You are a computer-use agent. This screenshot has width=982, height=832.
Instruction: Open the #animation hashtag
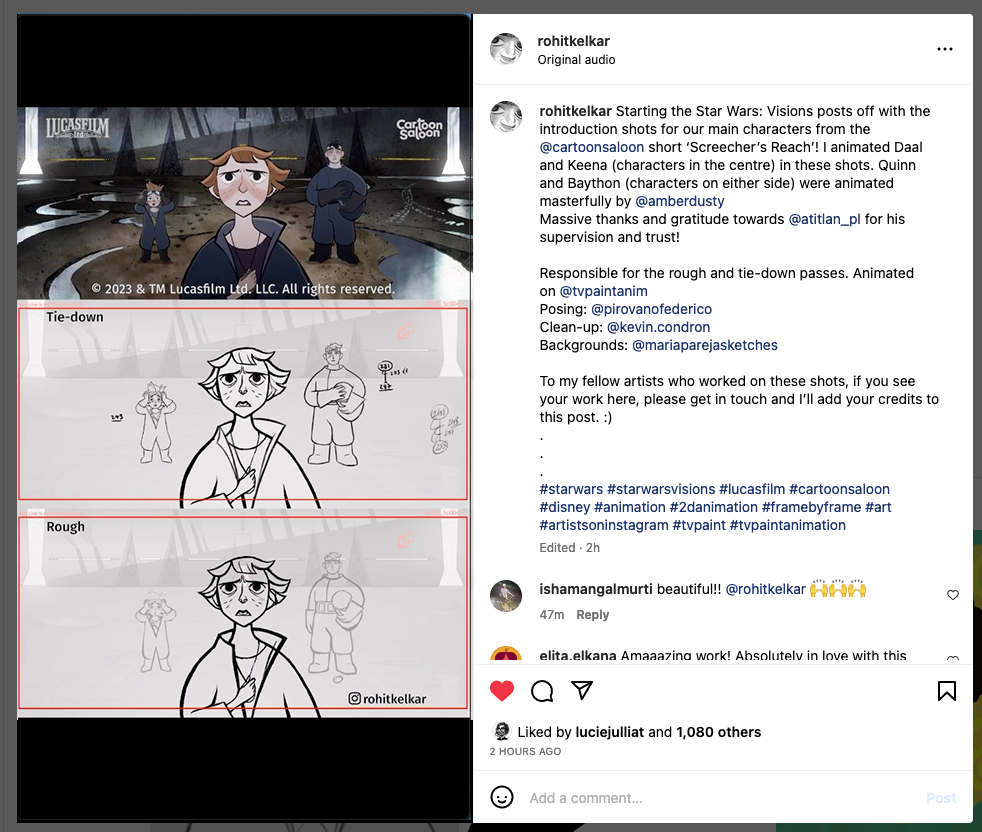click(x=629, y=507)
